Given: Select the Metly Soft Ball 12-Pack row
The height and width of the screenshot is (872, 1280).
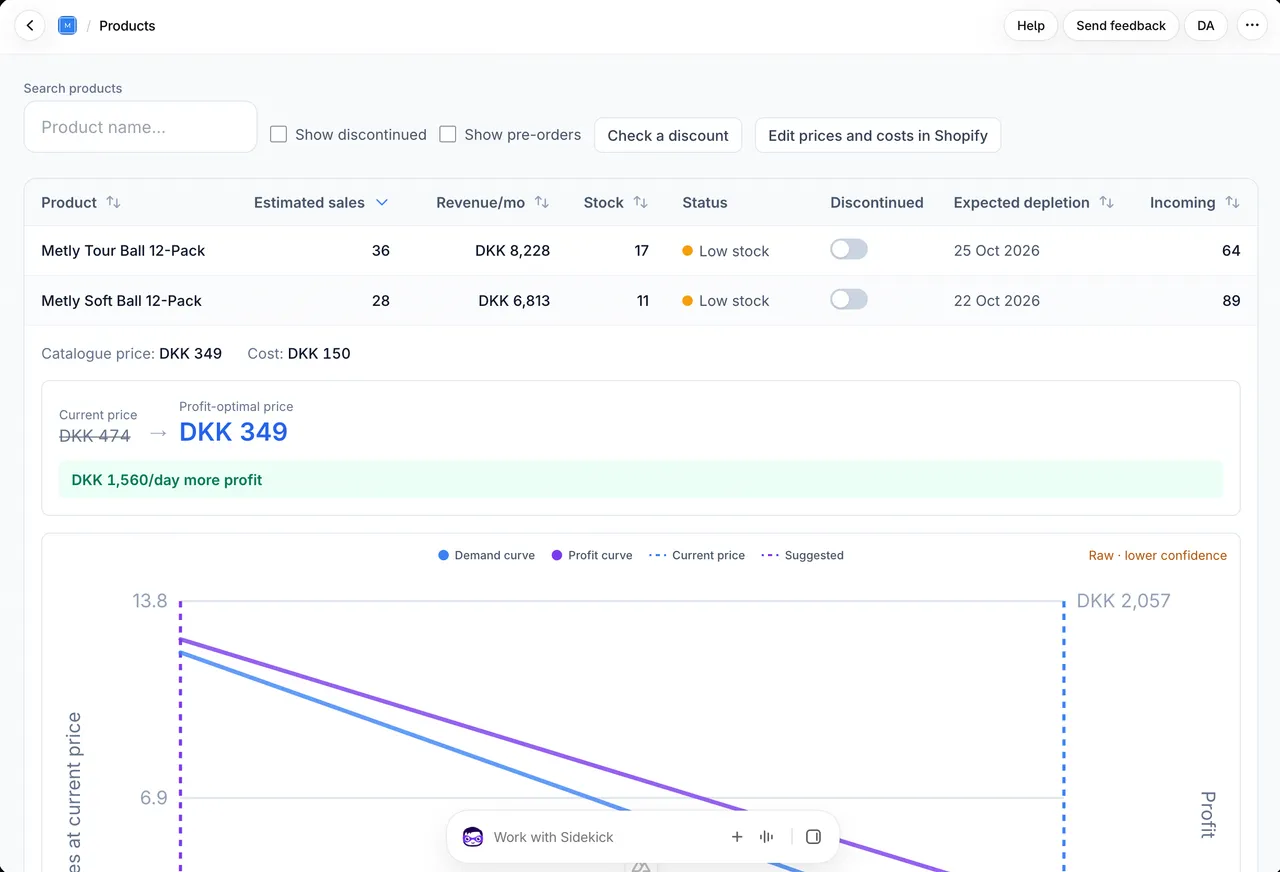Looking at the screenshot, I should 640,301.
